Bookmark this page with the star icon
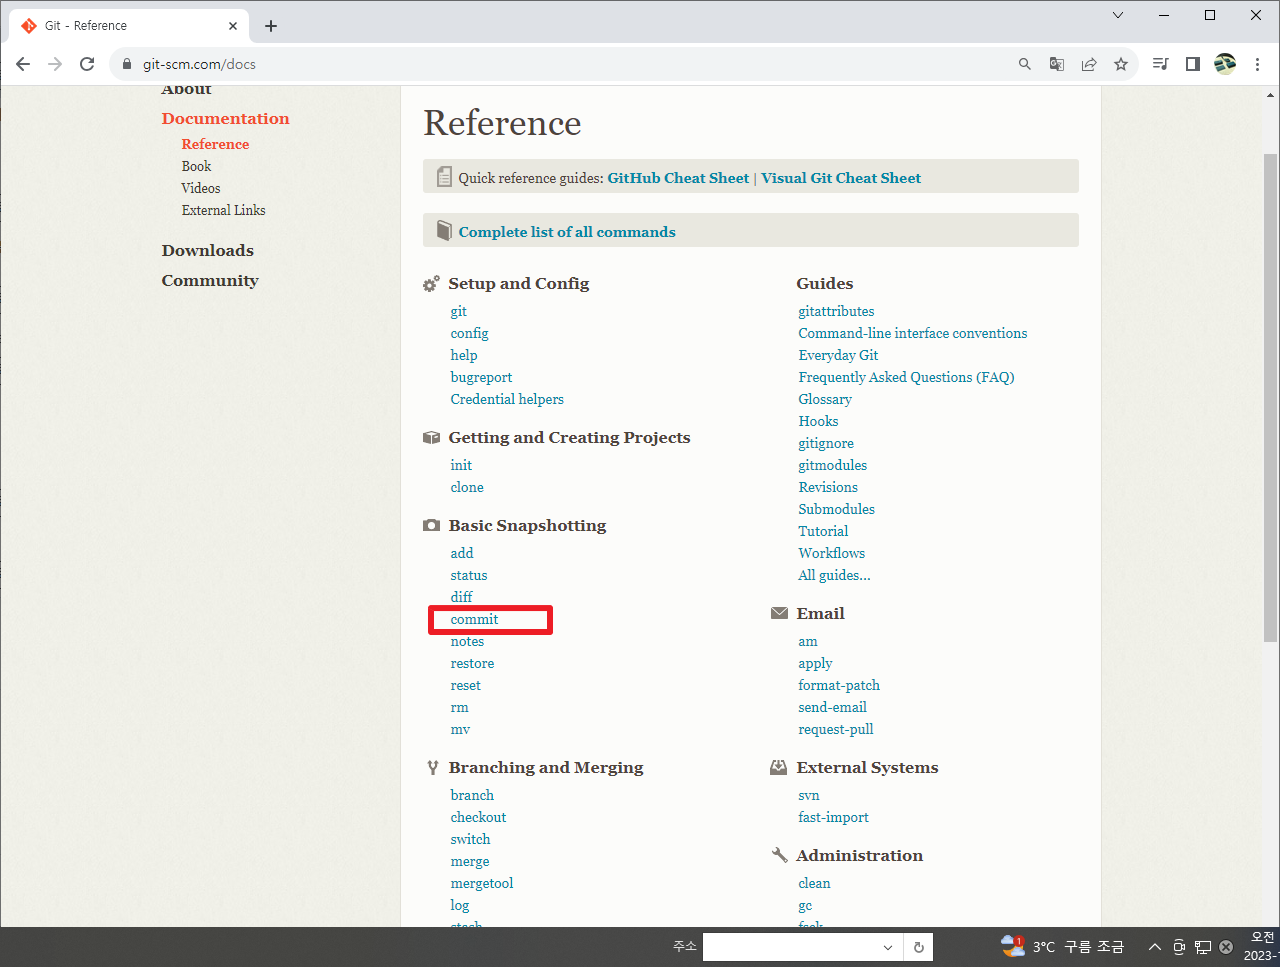 (1121, 64)
